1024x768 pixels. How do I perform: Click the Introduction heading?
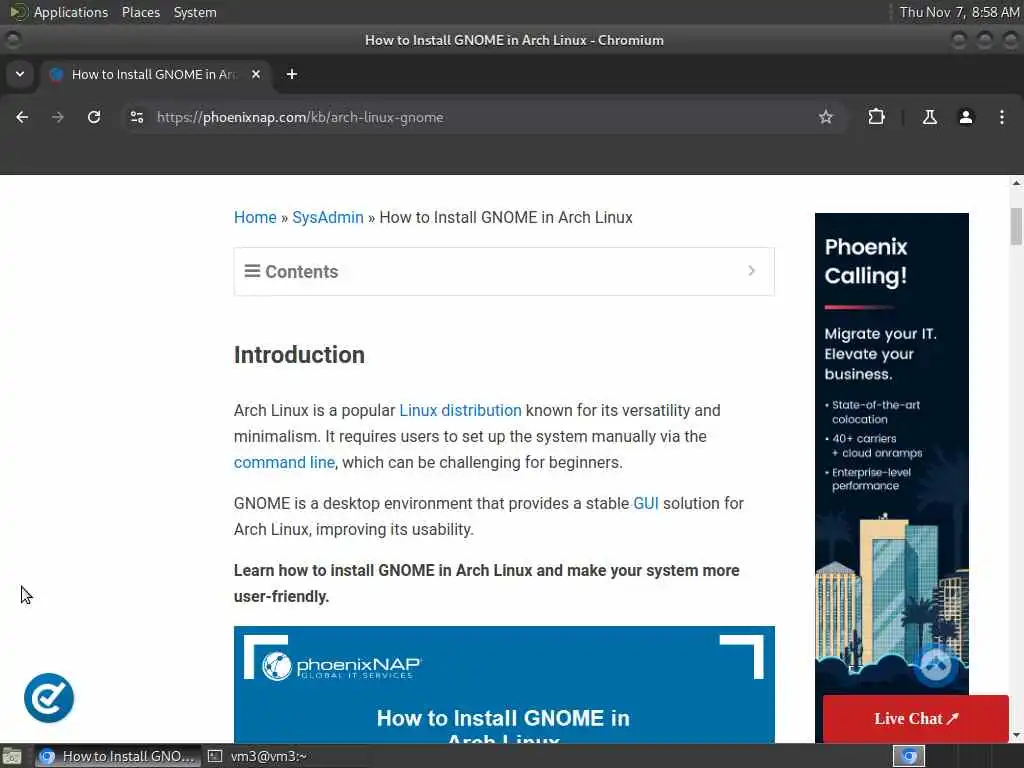point(299,355)
